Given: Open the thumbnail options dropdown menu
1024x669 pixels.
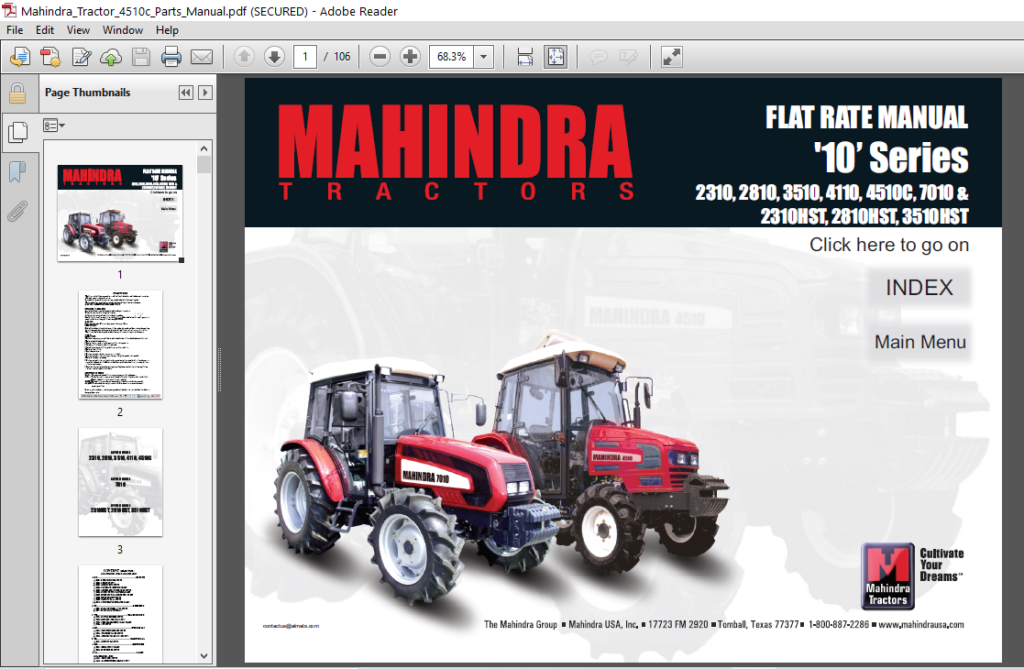Looking at the screenshot, I should coord(54,125).
